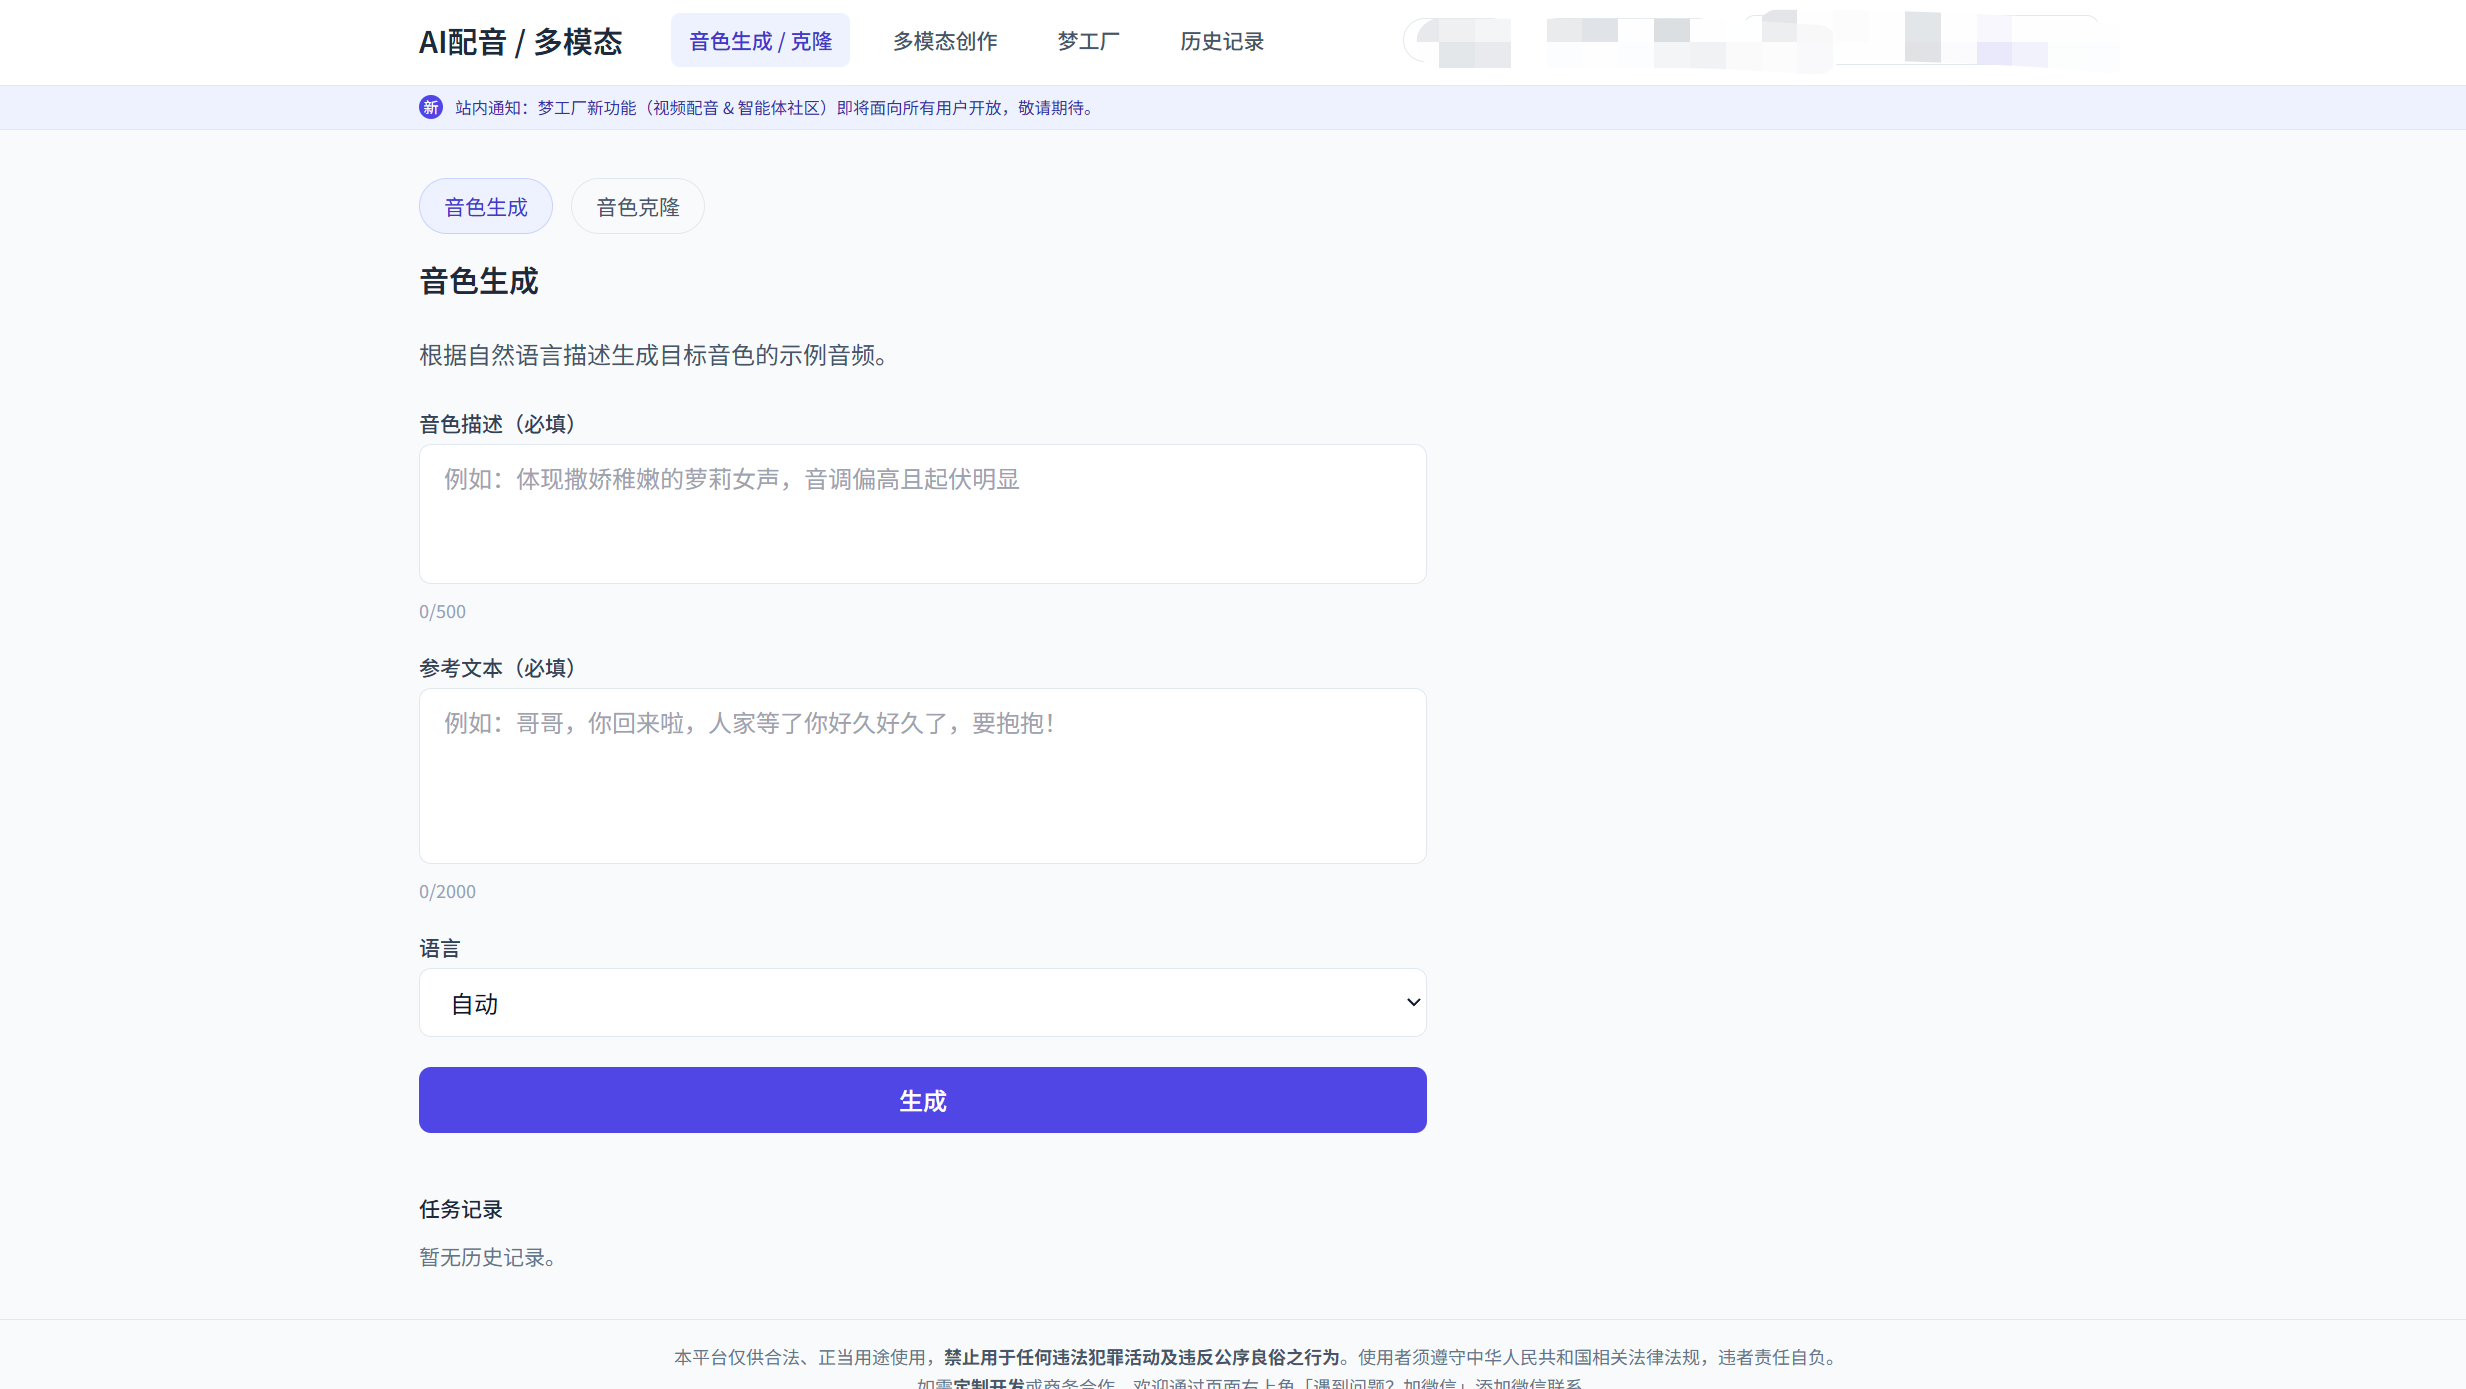Select the 音色生成 tab
The height and width of the screenshot is (1389, 2466).
coord(485,205)
